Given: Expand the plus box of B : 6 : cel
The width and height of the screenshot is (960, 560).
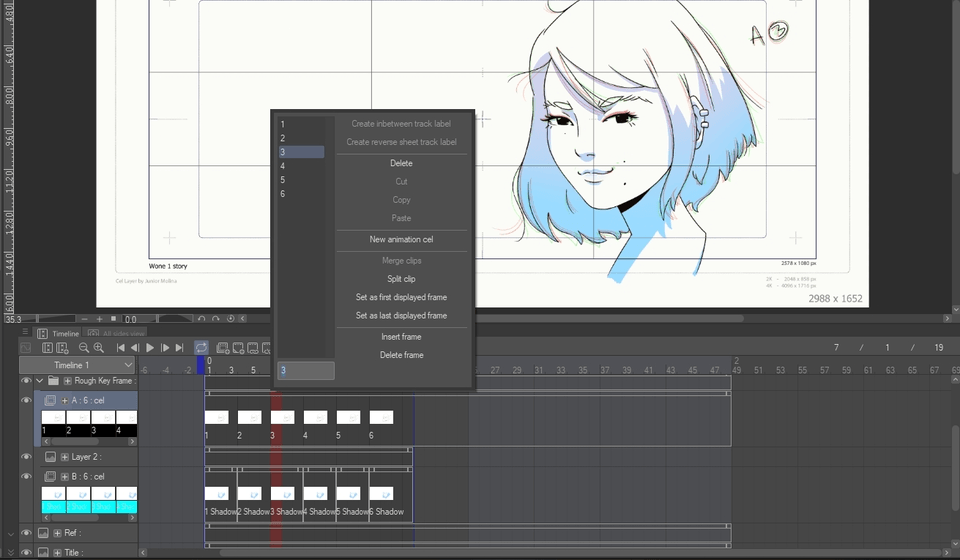Looking at the screenshot, I should coord(64,476).
